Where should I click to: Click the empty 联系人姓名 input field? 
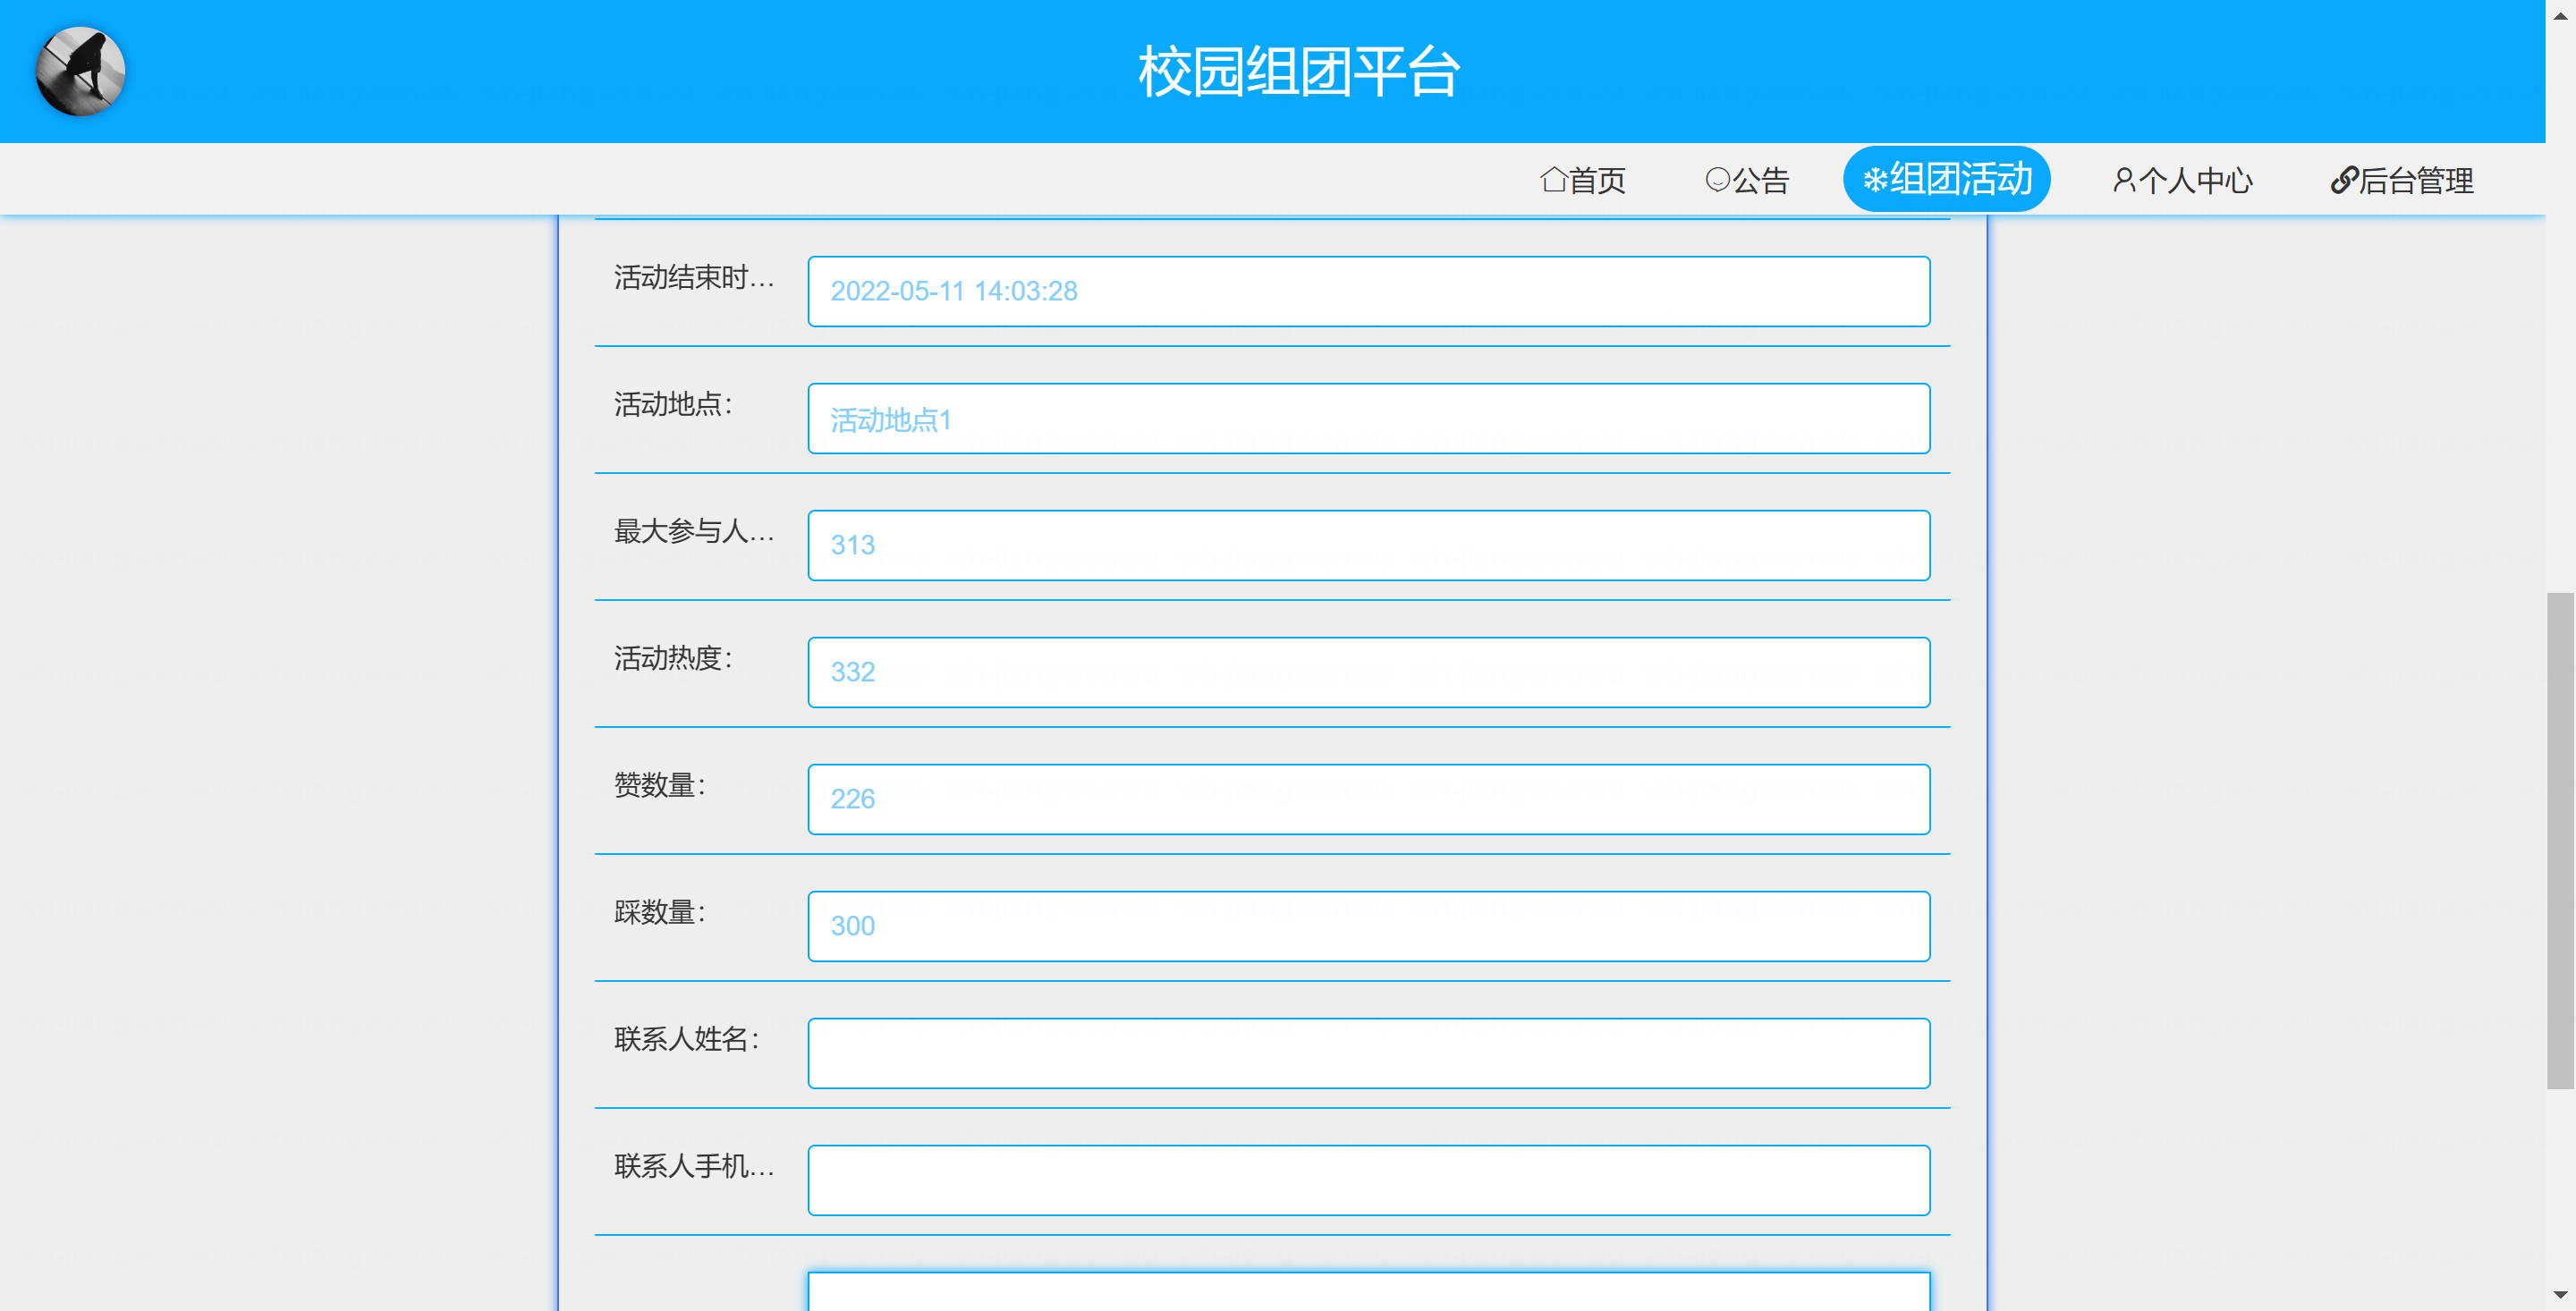[1368, 1053]
